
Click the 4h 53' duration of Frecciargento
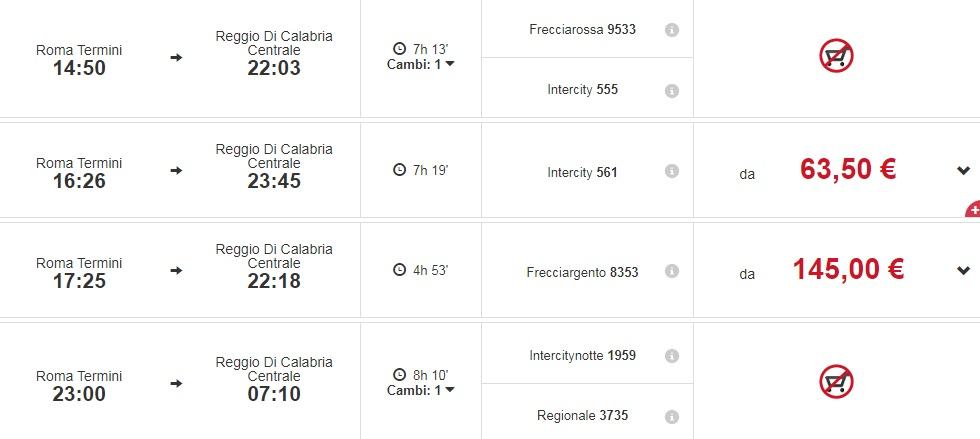coord(421,270)
